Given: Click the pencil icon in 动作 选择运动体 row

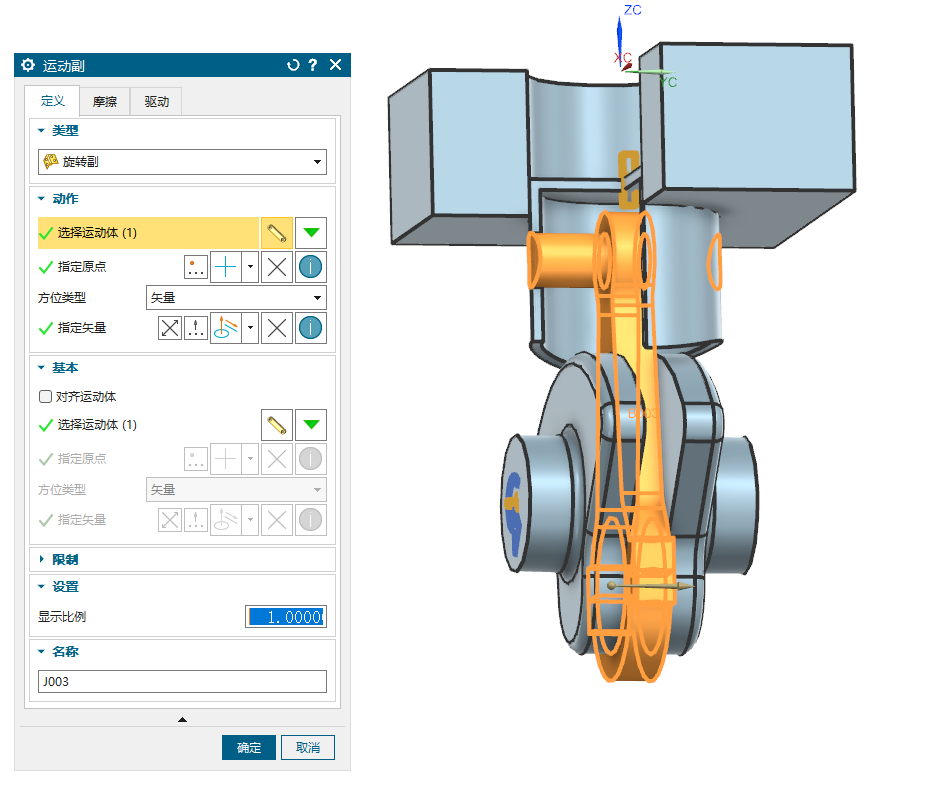Looking at the screenshot, I should [x=276, y=233].
